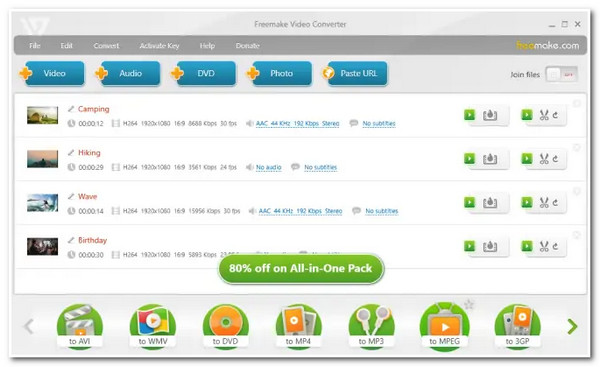
Task: Choose the to AVI output format icon
Action: click(80, 326)
